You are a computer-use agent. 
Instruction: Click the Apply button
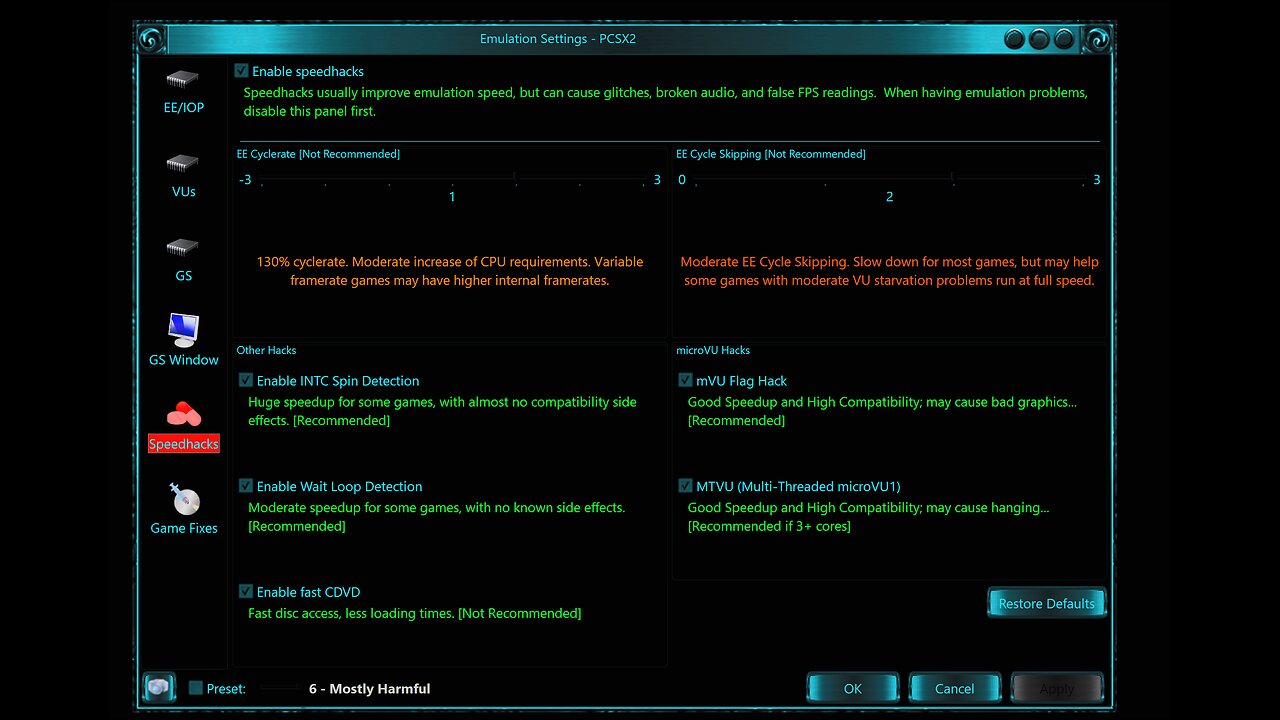[1057, 688]
